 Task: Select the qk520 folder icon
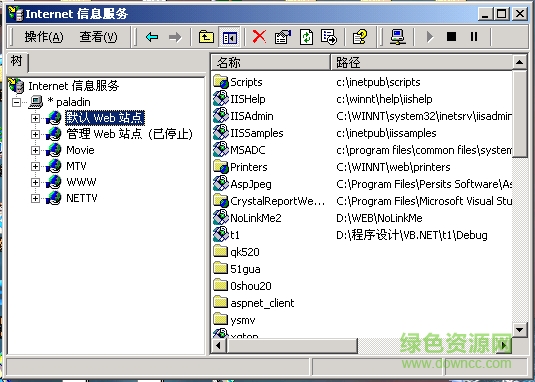click(x=220, y=252)
